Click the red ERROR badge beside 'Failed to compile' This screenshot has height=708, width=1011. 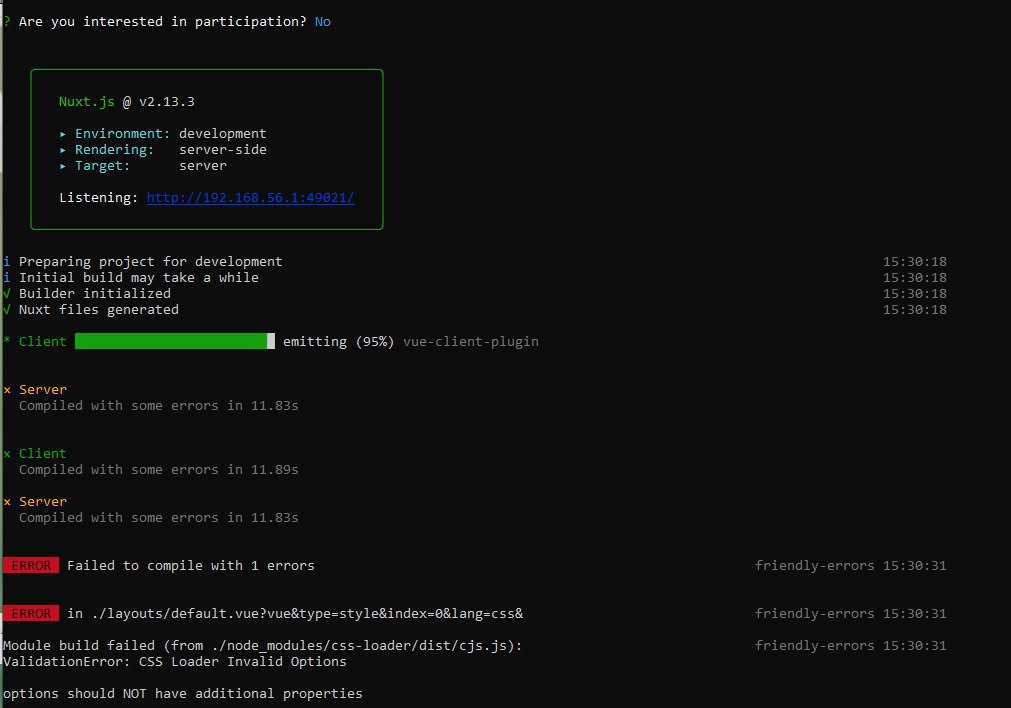point(30,565)
